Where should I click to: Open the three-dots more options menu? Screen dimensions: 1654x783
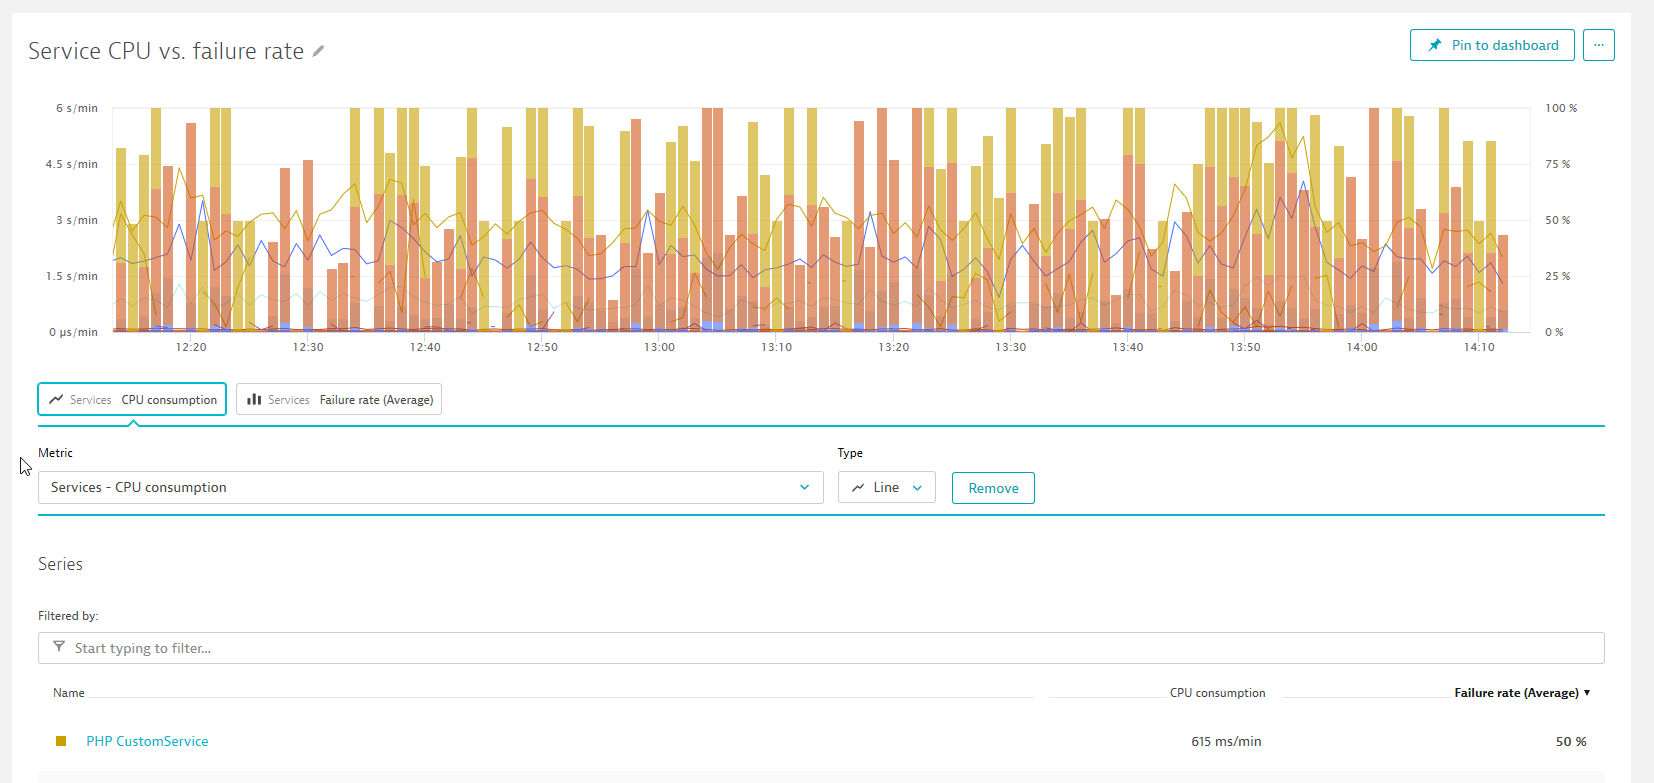point(1598,45)
